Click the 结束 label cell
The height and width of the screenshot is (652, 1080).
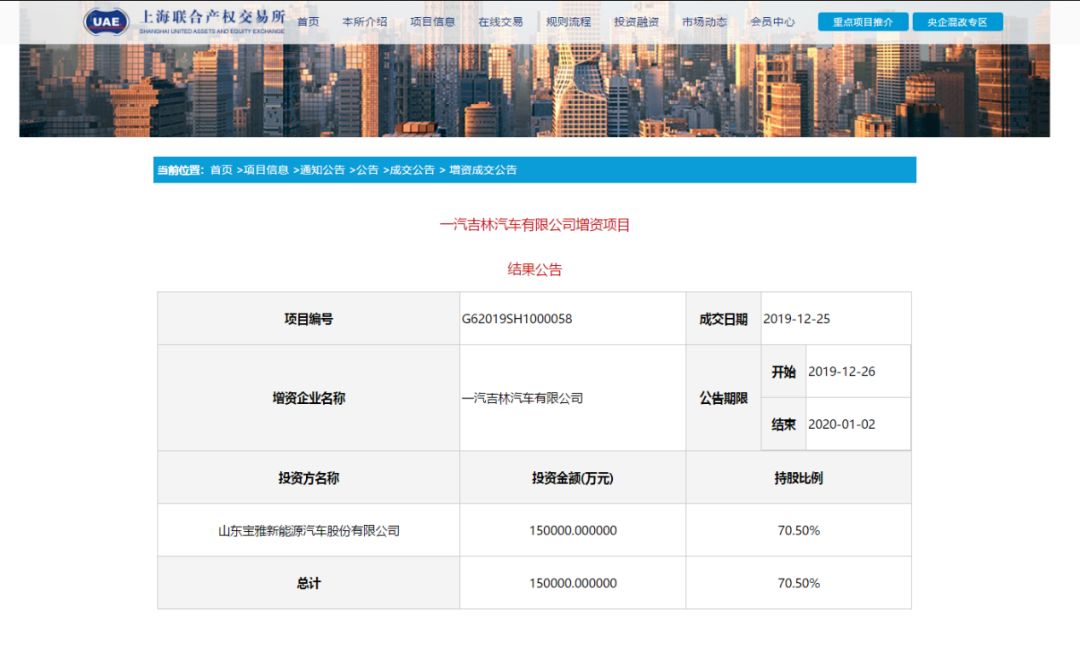[783, 424]
